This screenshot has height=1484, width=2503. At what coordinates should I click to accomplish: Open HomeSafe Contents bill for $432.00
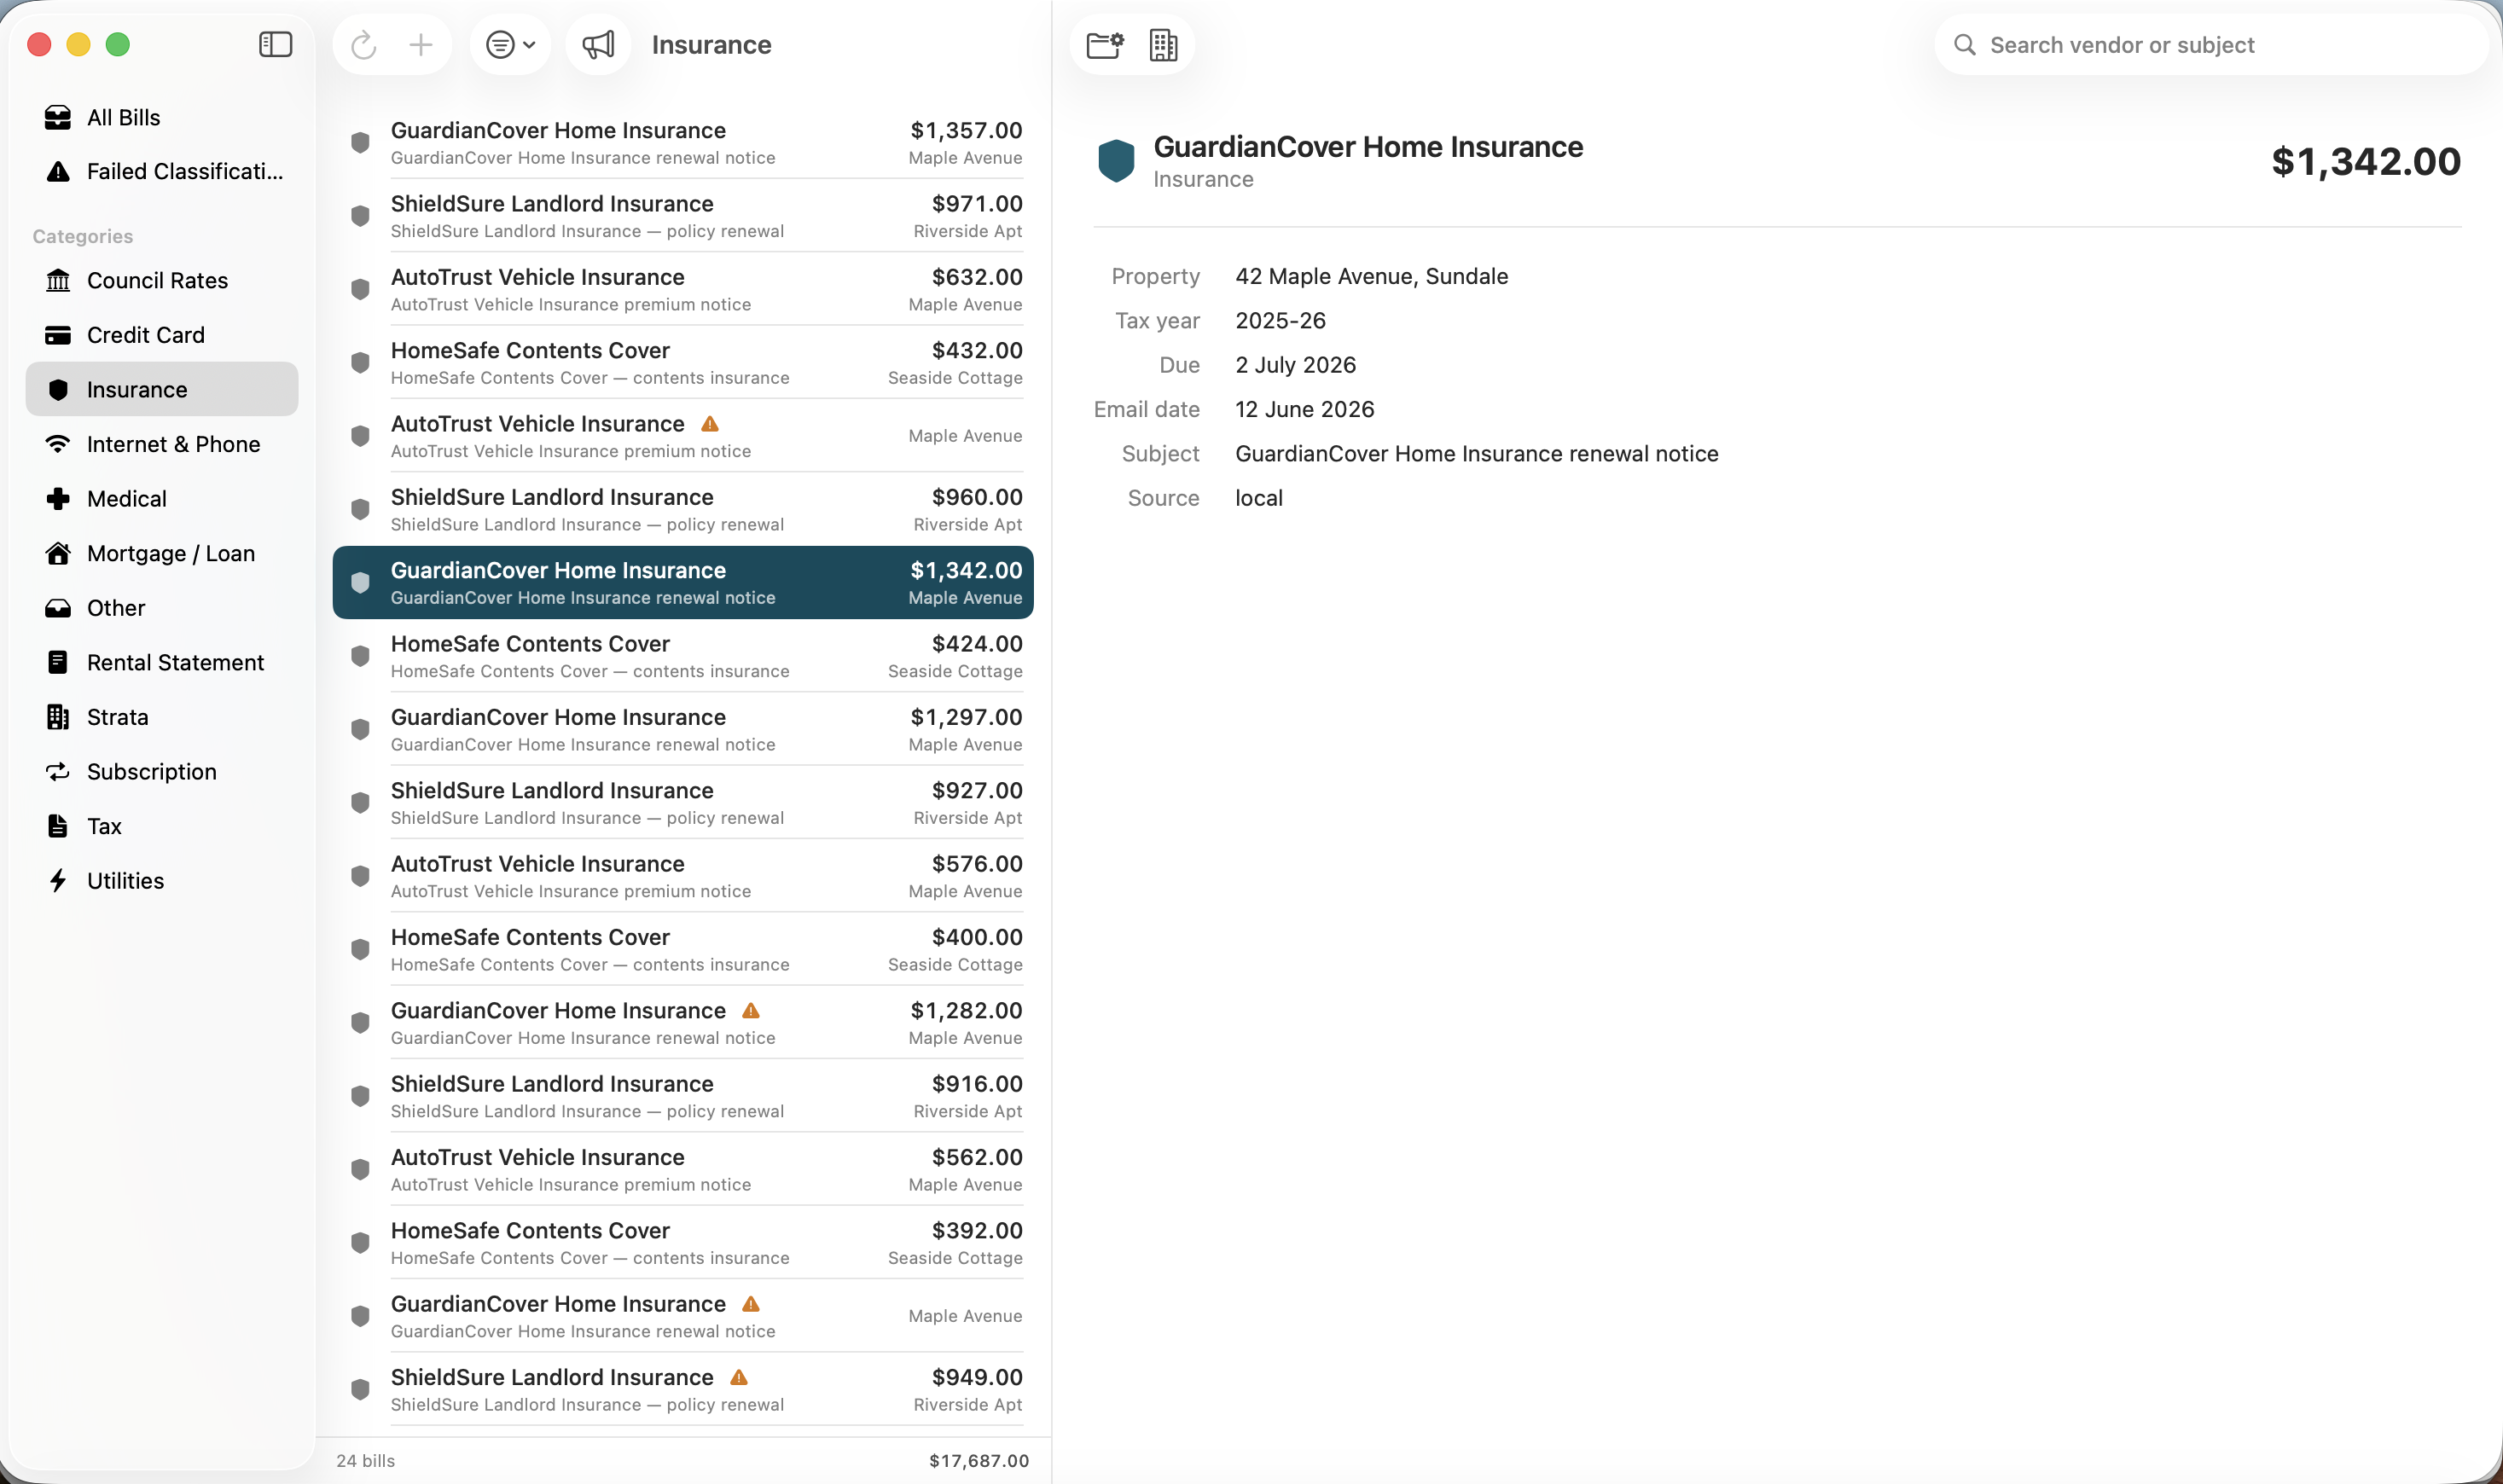[683, 363]
